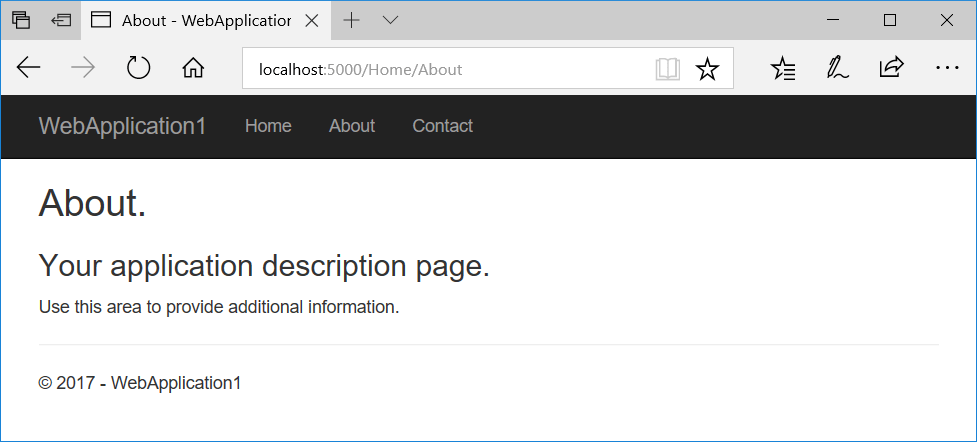Open the tabs you've set aside panel
Screen dimensions: 977x442
pyautogui.click(x=21, y=20)
